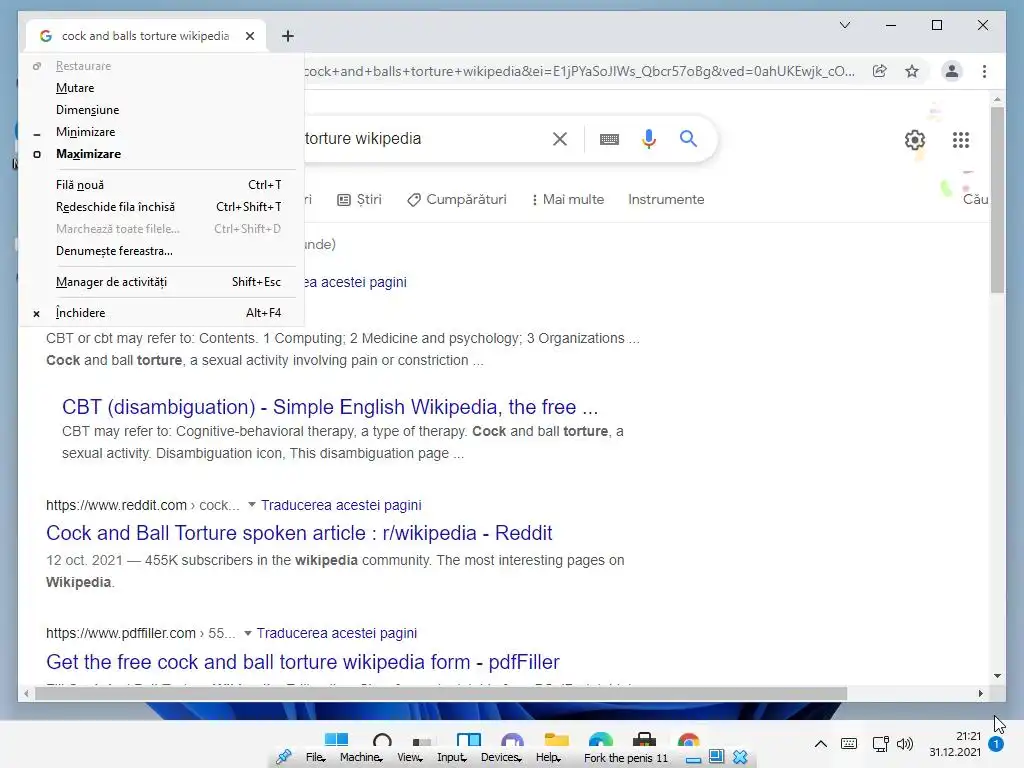Select Închidere in the window menu
The width and height of the screenshot is (1024, 768).
(x=163, y=313)
